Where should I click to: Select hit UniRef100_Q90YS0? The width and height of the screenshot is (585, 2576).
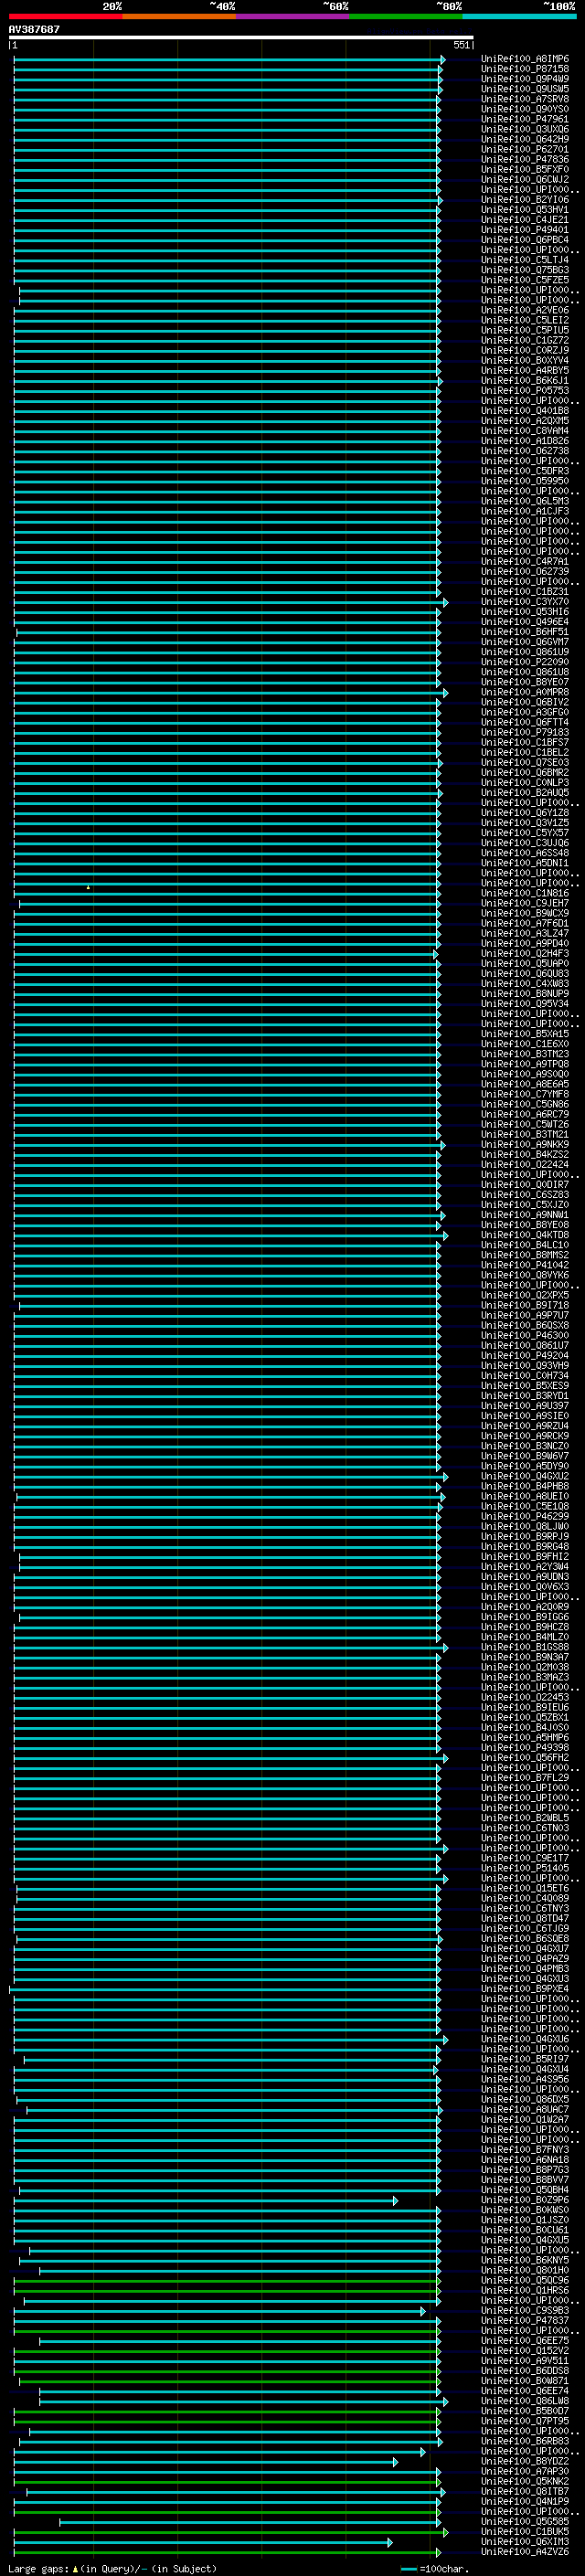click(x=524, y=109)
